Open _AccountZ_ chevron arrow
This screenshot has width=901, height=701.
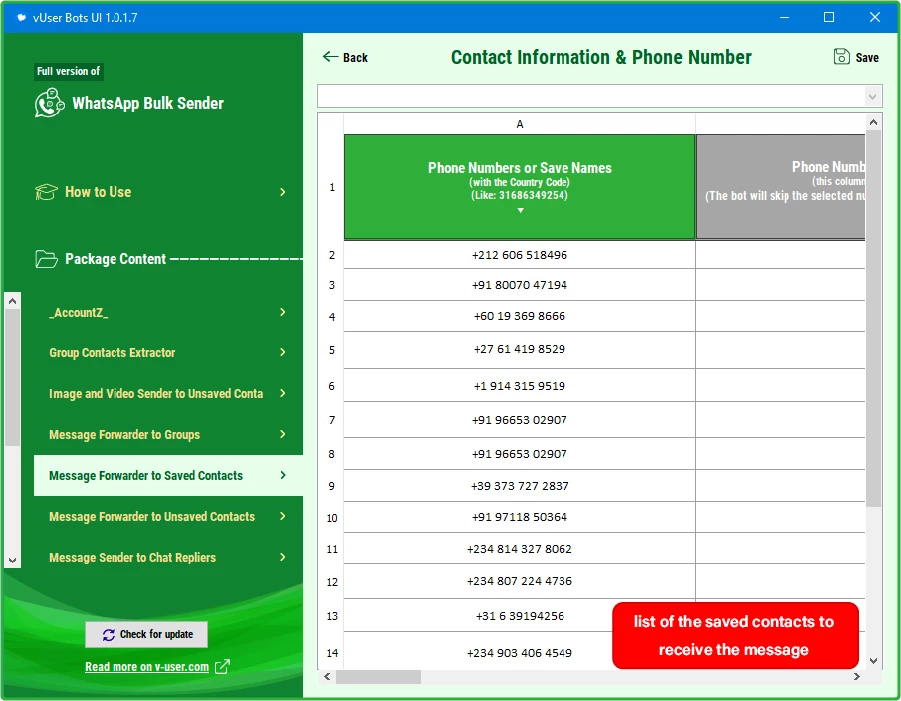point(282,312)
